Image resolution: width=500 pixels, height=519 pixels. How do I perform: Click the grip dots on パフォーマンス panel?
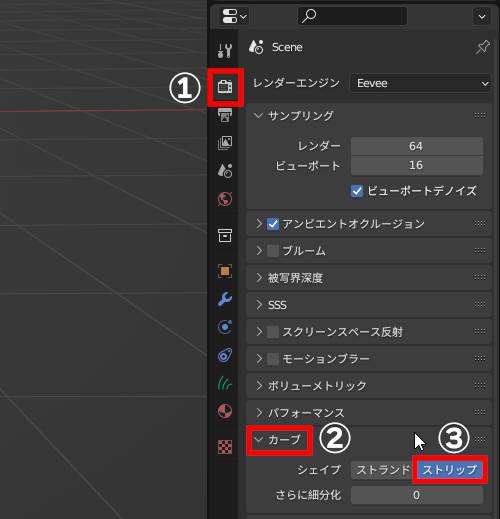(480, 412)
